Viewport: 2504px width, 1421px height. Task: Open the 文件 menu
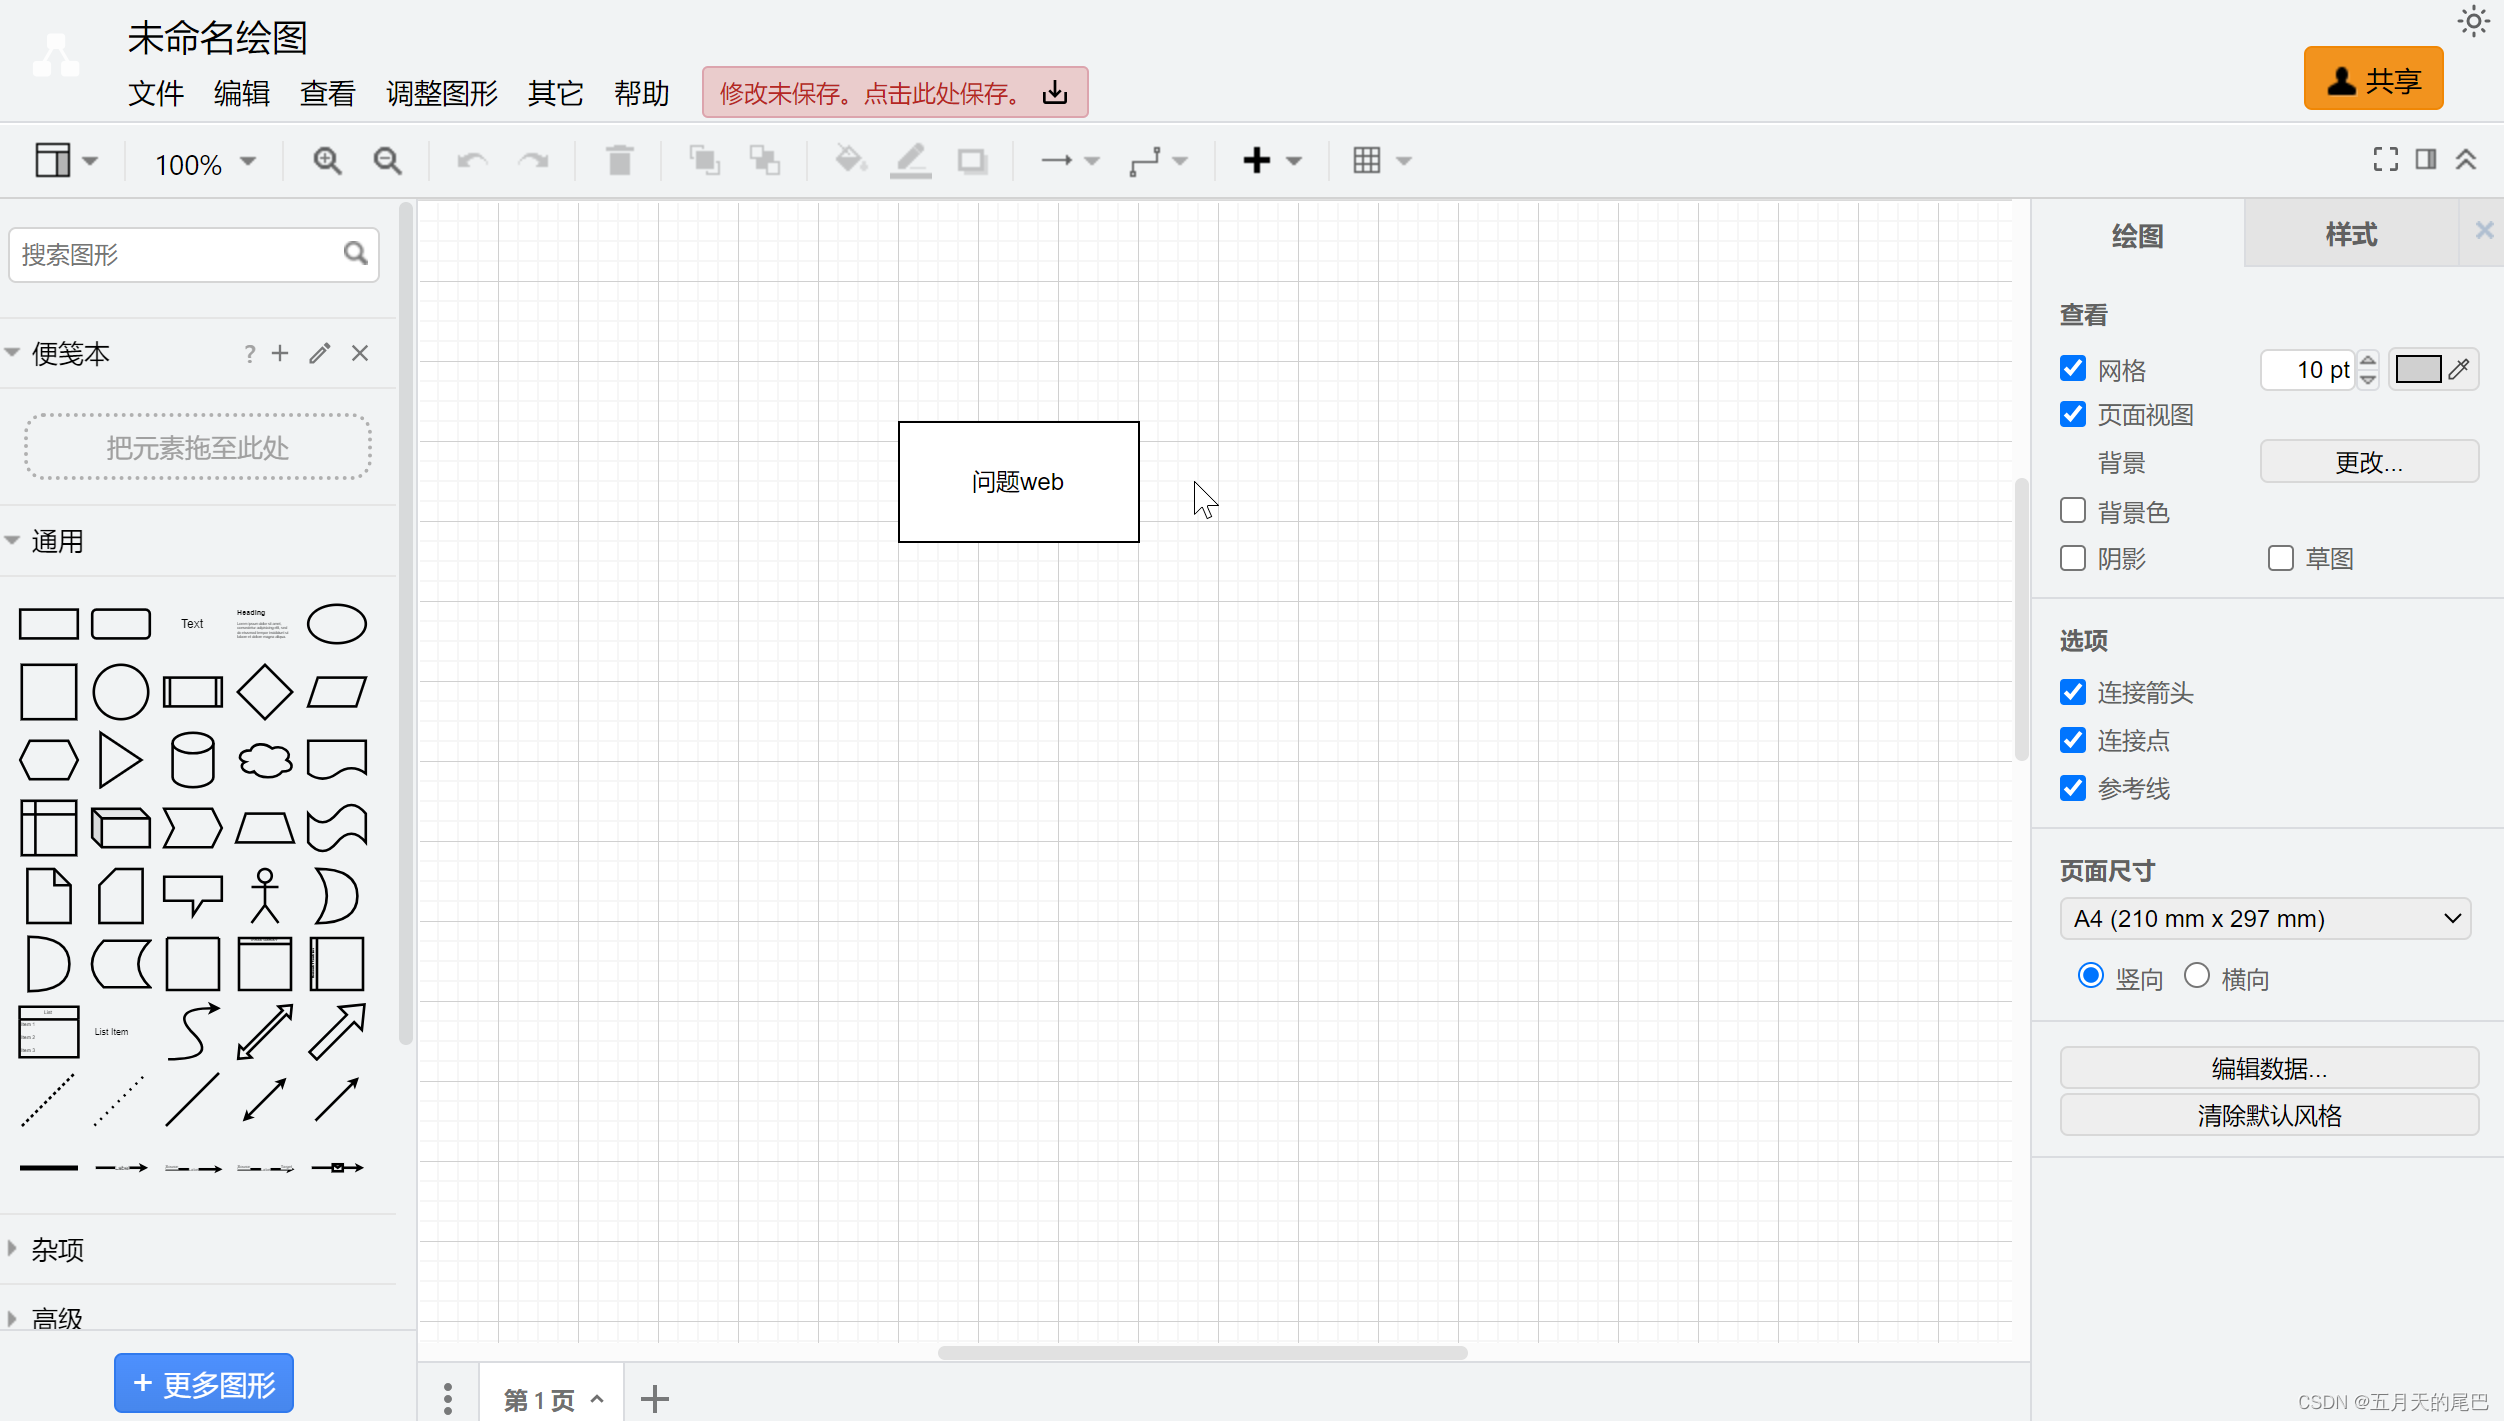(x=156, y=93)
